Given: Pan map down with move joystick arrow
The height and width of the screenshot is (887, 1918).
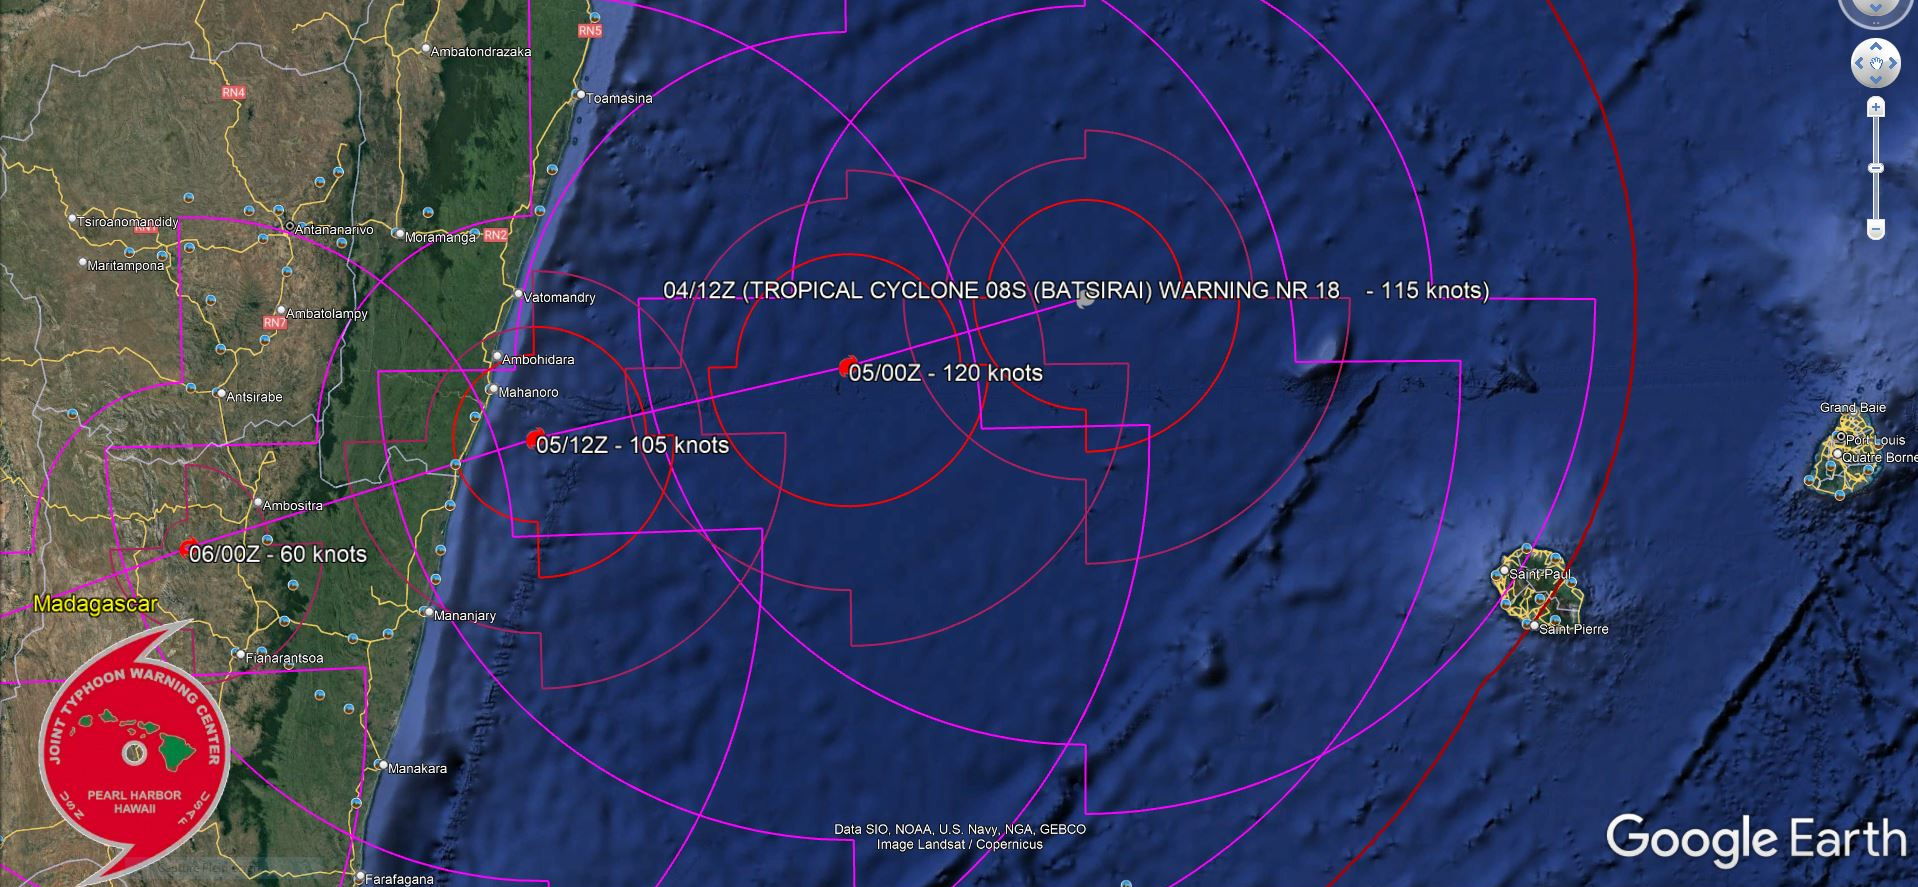Looking at the screenshot, I should coord(1876,81).
